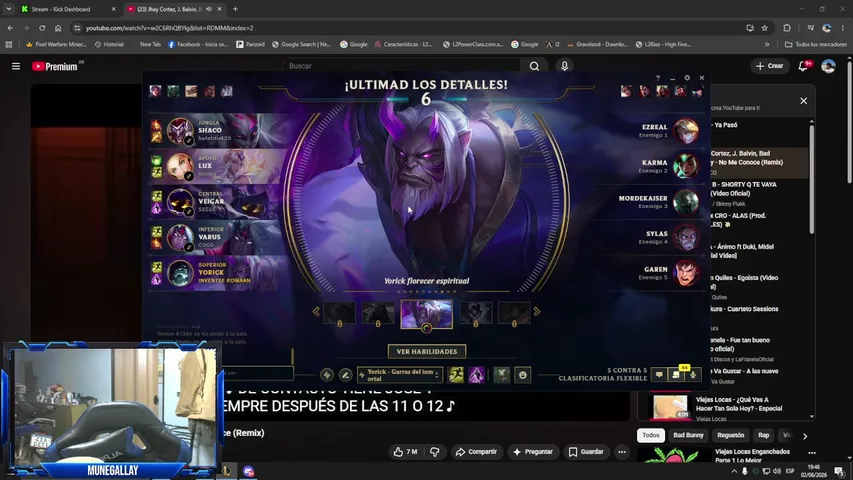Screen dimensions: 853x480
Task: Select the last locked skin thumbnail
Action: 514,314
